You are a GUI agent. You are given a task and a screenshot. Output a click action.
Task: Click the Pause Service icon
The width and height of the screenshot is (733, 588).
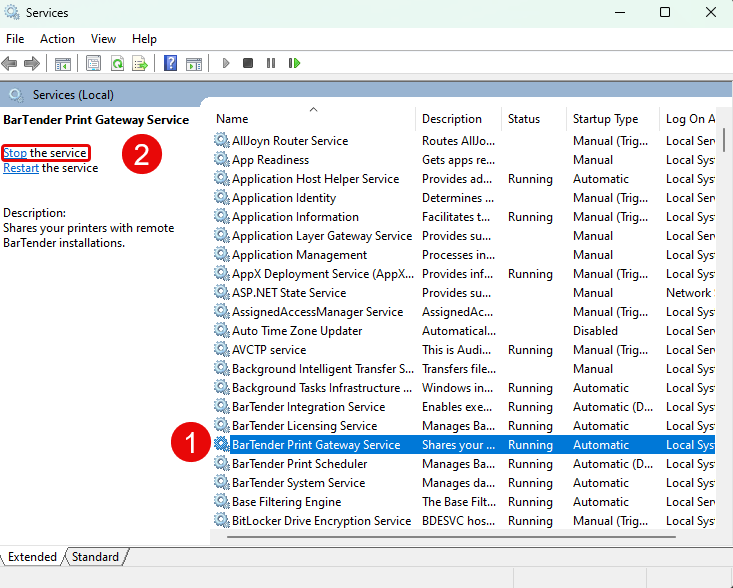click(271, 63)
